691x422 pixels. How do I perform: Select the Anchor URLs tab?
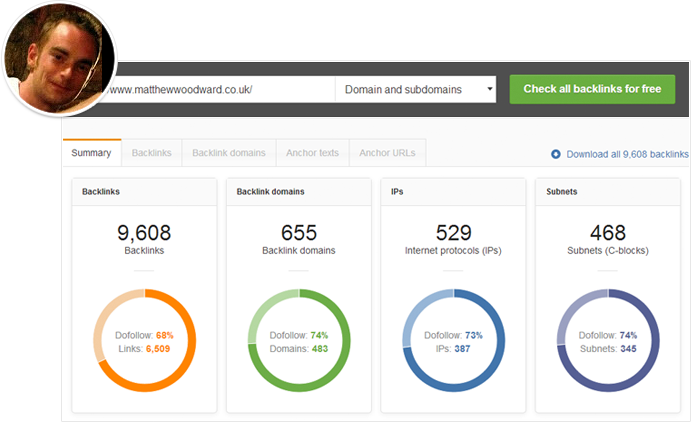[x=389, y=153]
